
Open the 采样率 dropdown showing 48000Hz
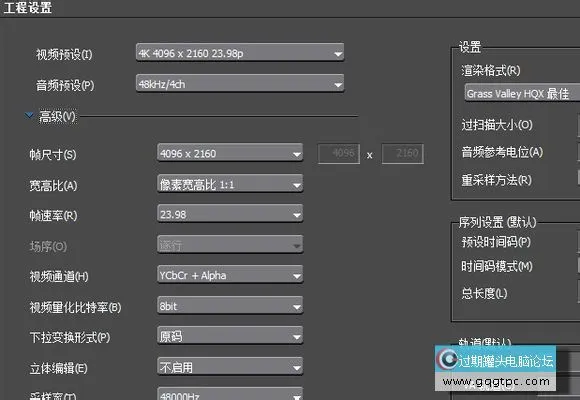(x=230, y=394)
